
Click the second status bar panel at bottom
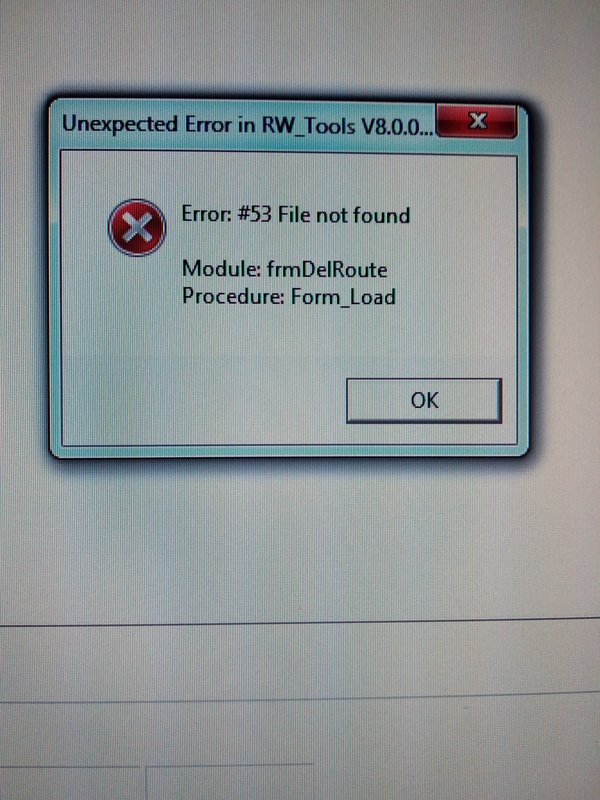coord(230,782)
